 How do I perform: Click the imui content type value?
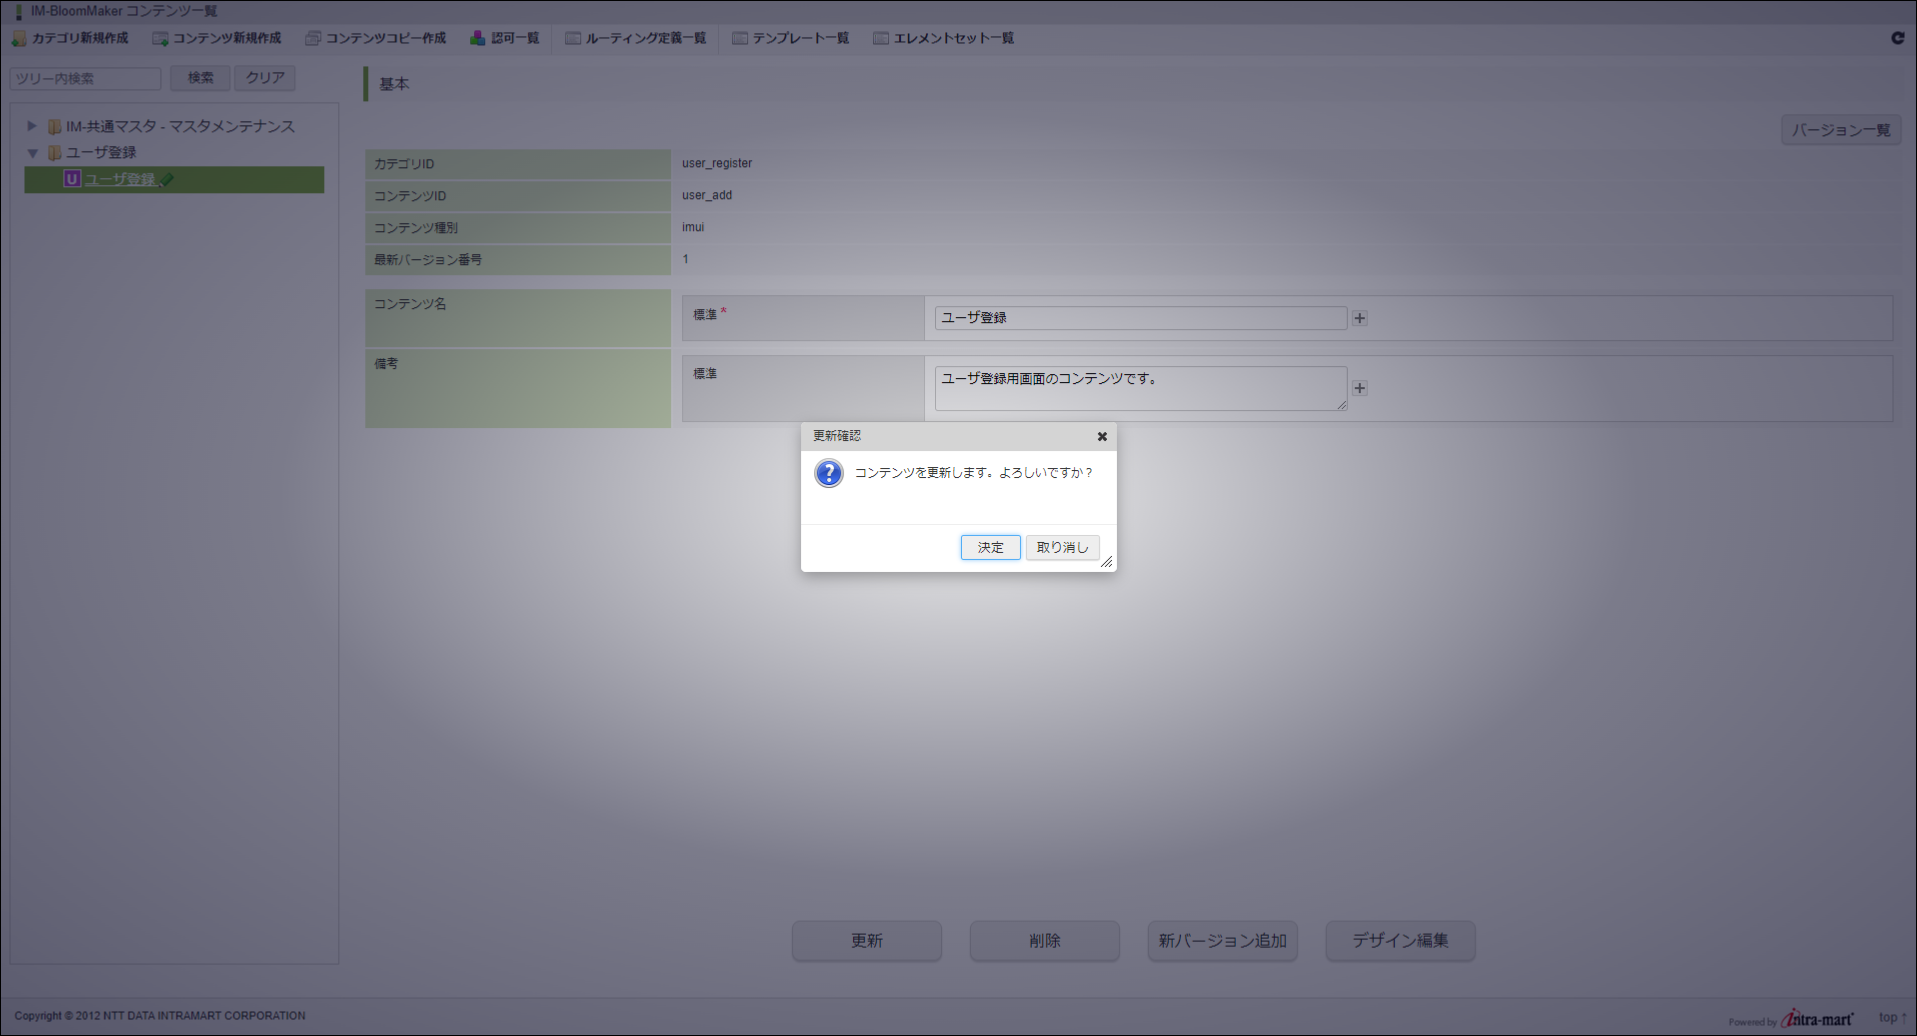point(693,227)
